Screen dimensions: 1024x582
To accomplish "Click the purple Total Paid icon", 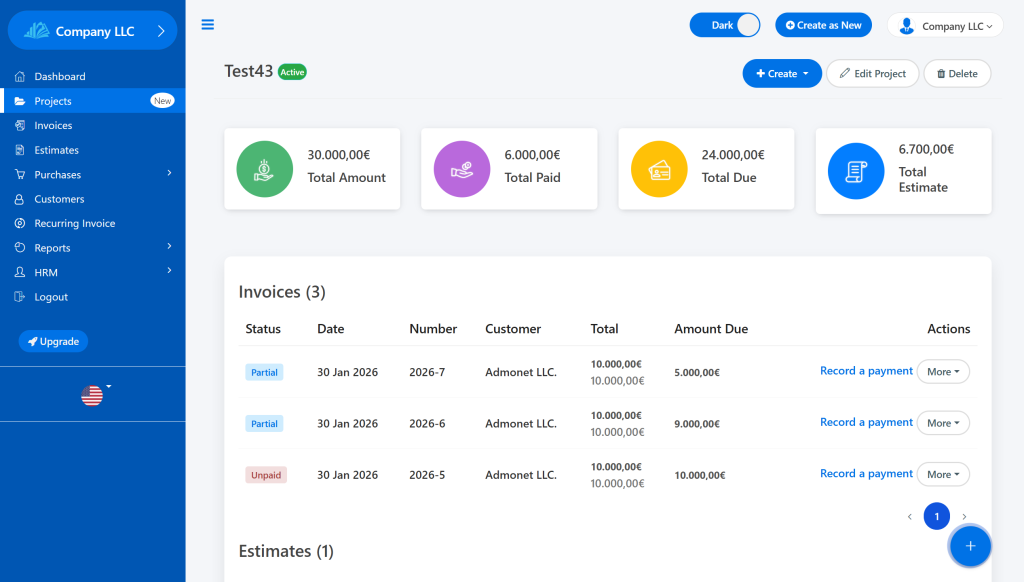I will point(461,169).
